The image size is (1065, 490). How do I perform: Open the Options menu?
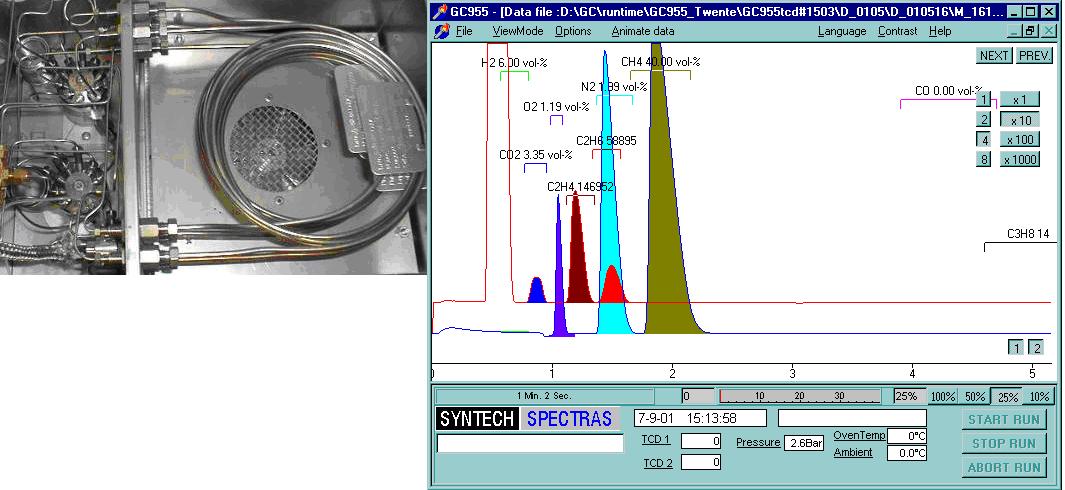pos(573,31)
